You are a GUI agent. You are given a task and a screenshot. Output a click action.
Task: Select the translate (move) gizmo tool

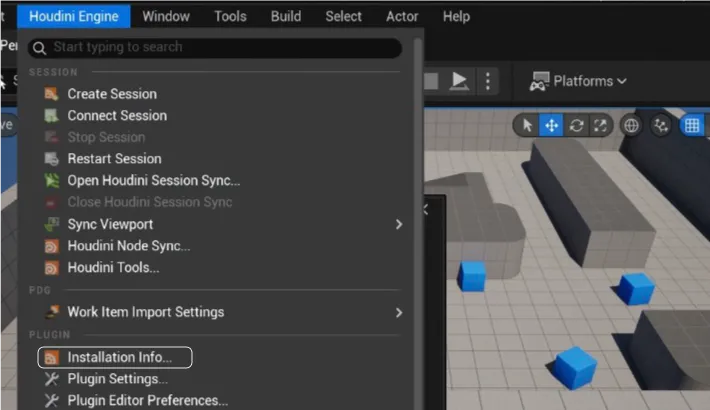[551, 125]
